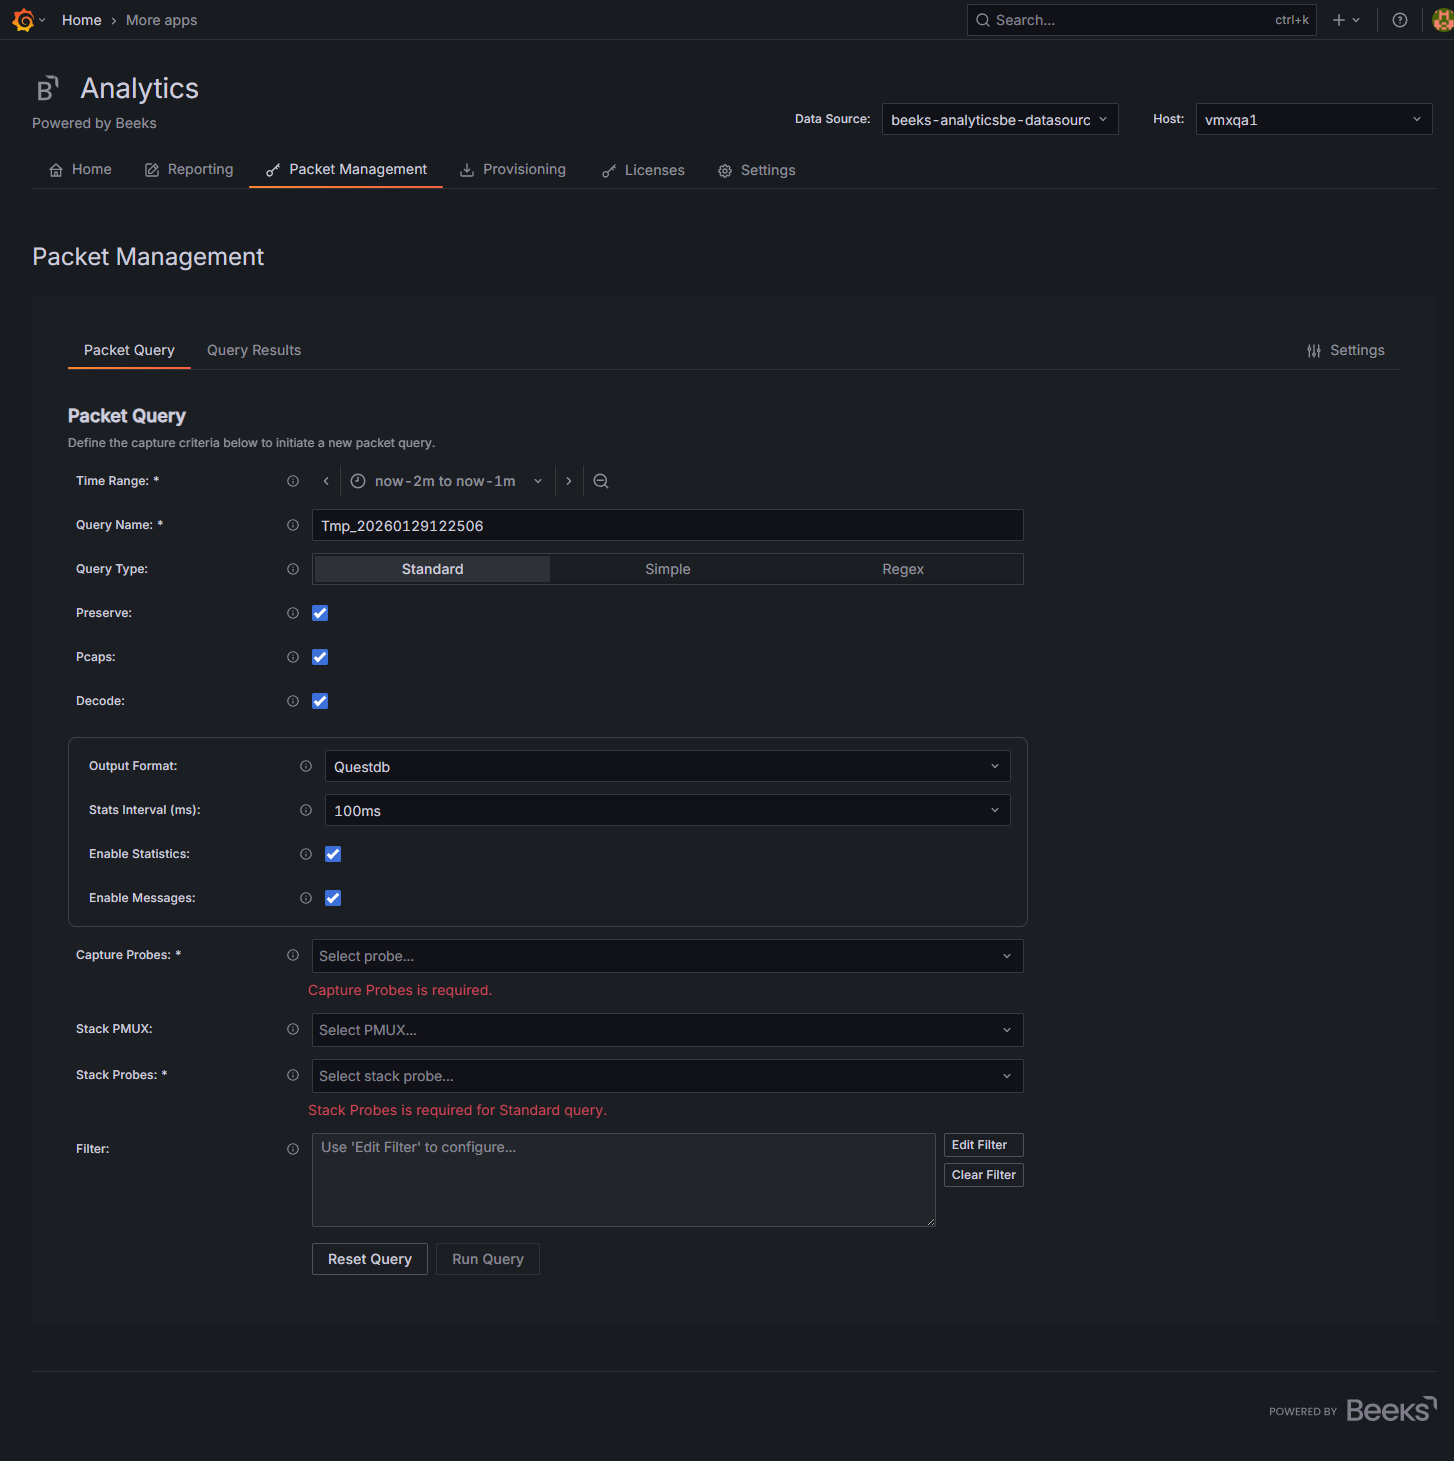Disable the Enable Statistics checkbox
The width and height of the screenshot is (1454, 1461).
click(x=333, y=854)
